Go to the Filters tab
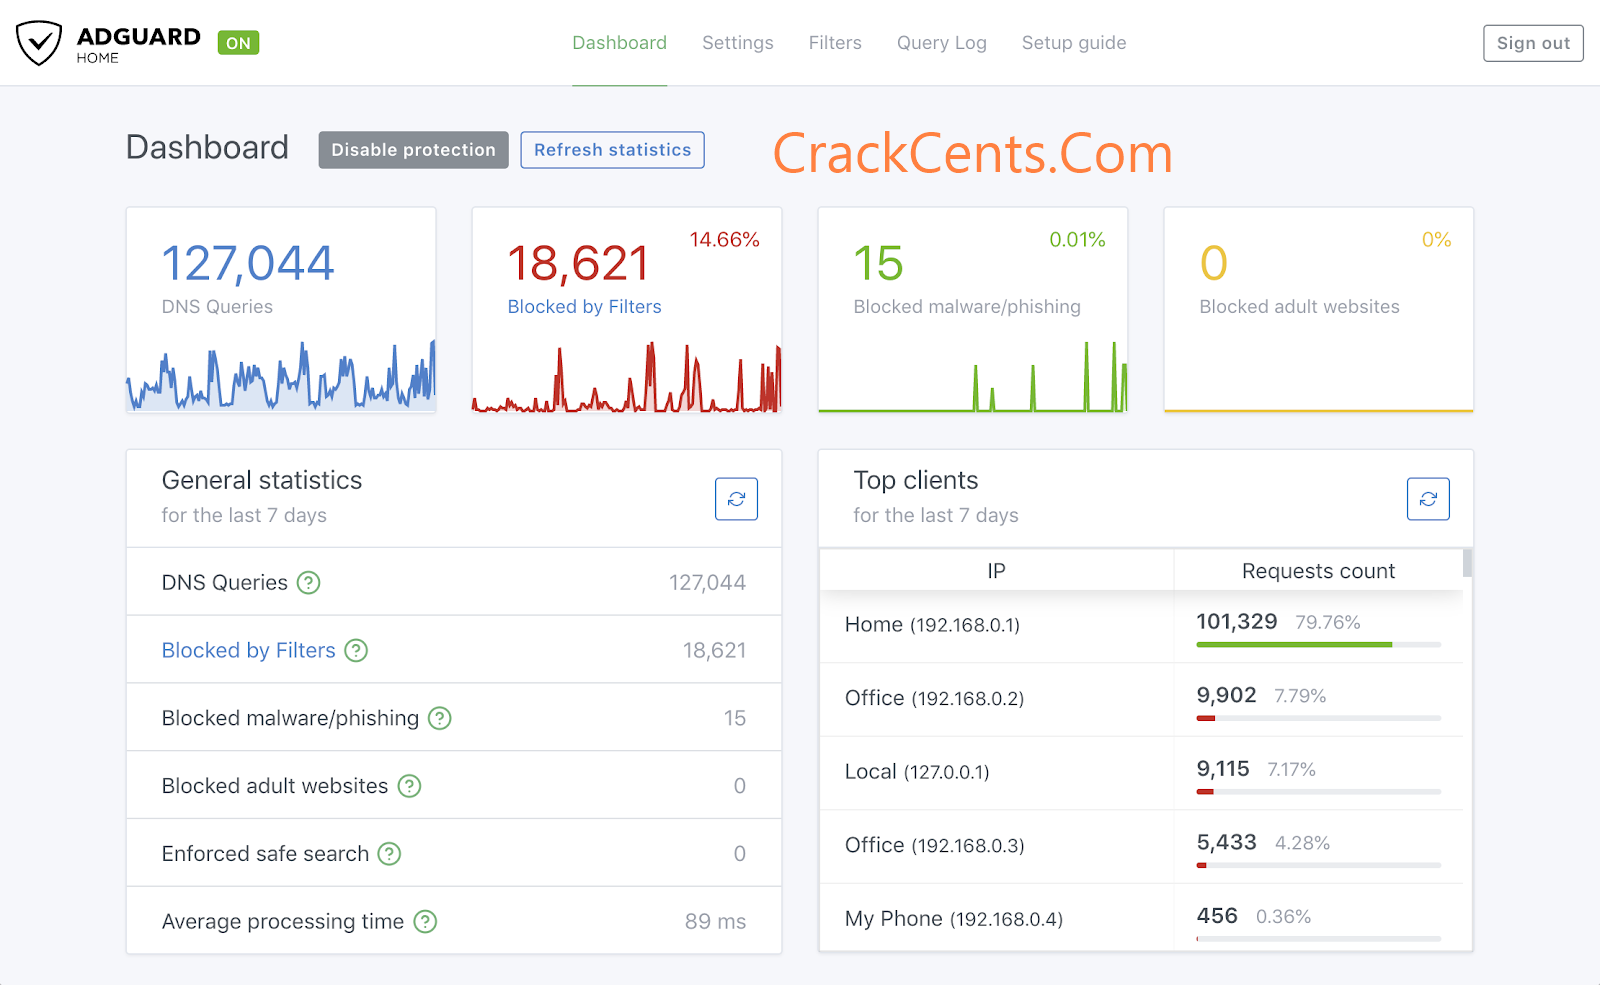 point(835,43)
